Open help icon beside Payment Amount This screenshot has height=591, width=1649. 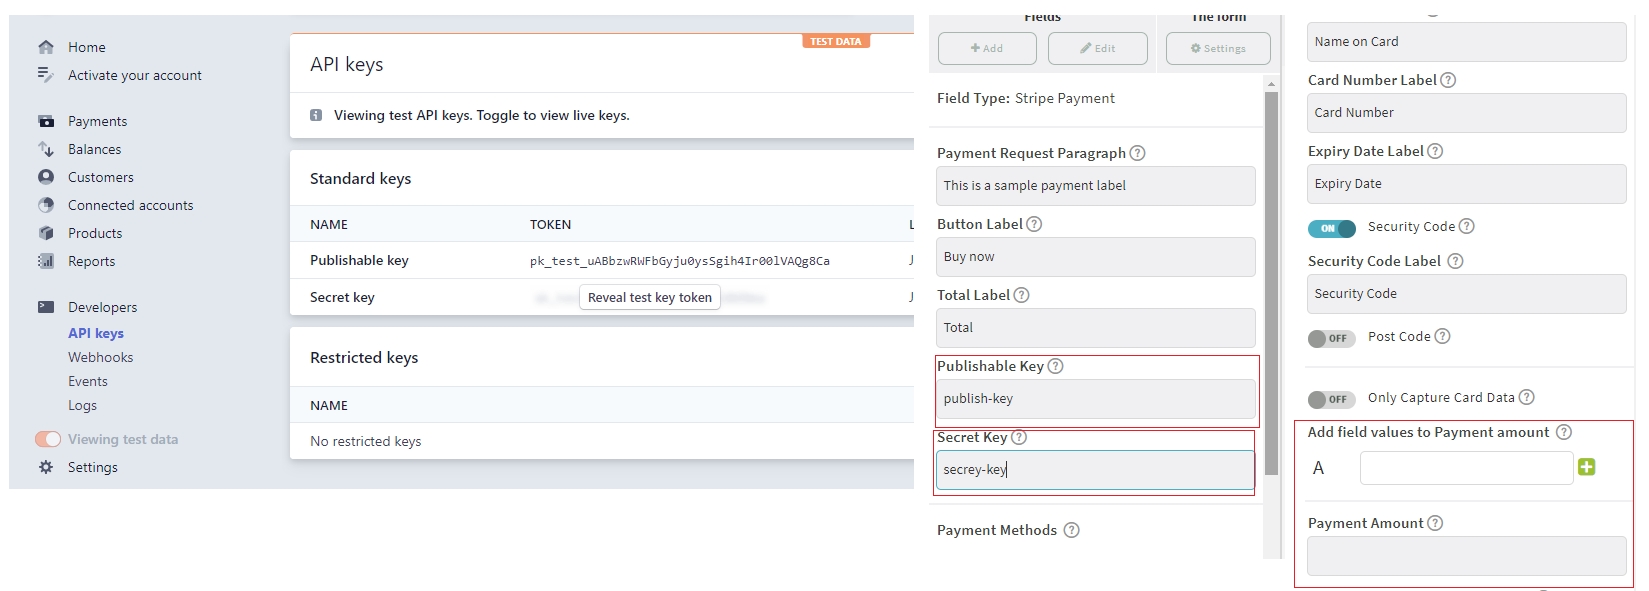point(1435,523)
